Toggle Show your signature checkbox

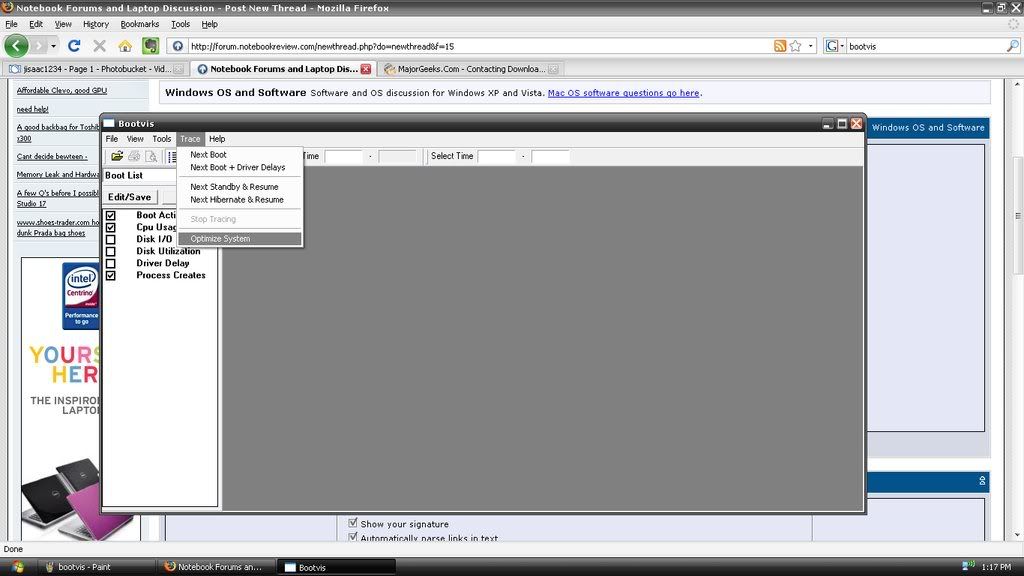point(353,523)
